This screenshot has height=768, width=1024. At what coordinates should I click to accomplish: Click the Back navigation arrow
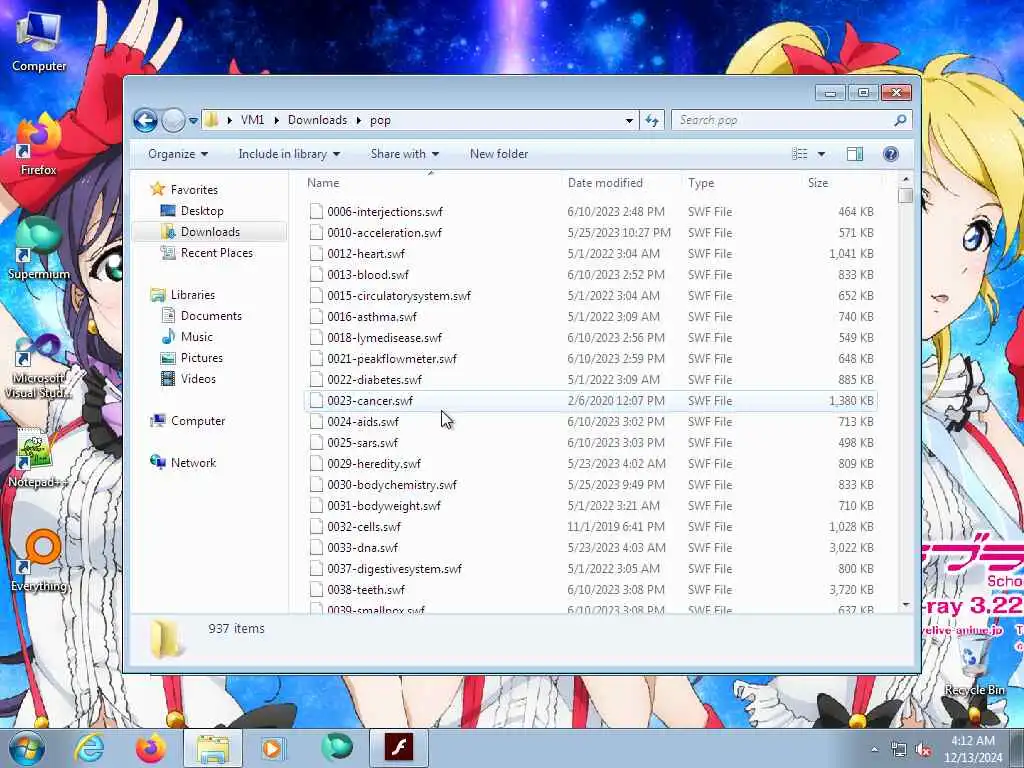[145, 120]
